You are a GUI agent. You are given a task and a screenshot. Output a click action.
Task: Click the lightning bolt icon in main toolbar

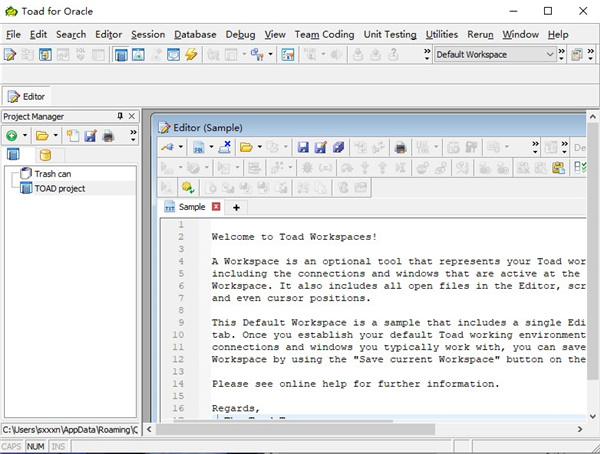click(191, 54)
